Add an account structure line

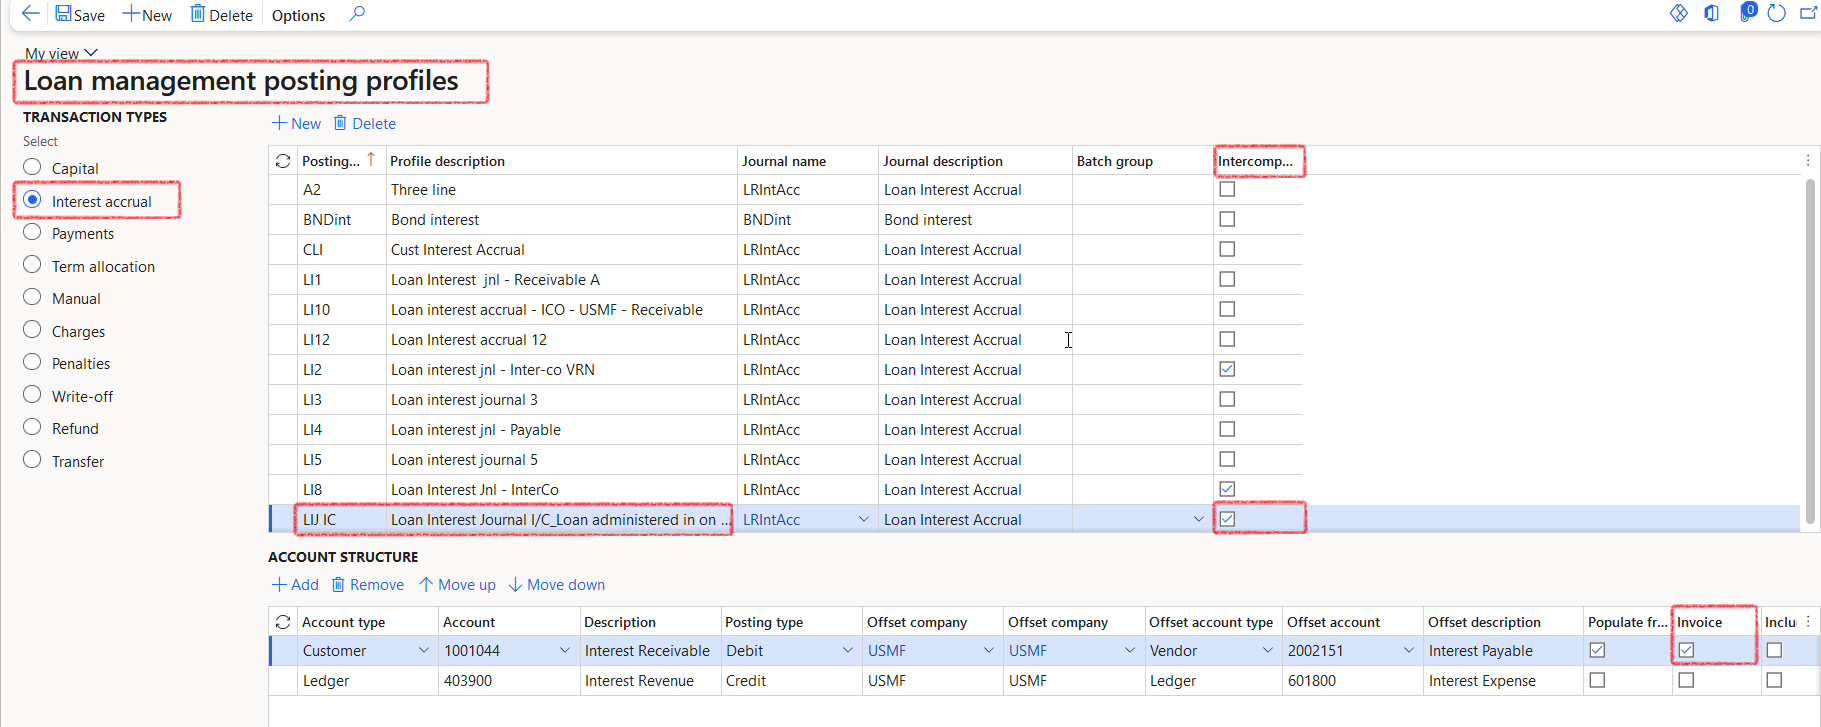pyautogui.click(x=295, y=584)
